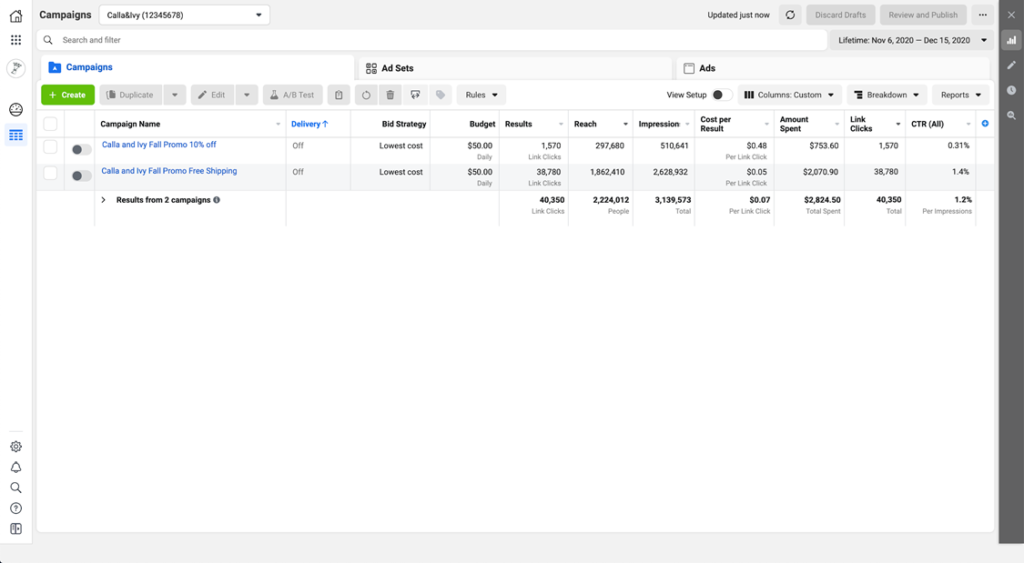This screenshot has width=1024, height=563.
Task: Check the box for Fall Promo Free Shipping
Action: (50, 173)
